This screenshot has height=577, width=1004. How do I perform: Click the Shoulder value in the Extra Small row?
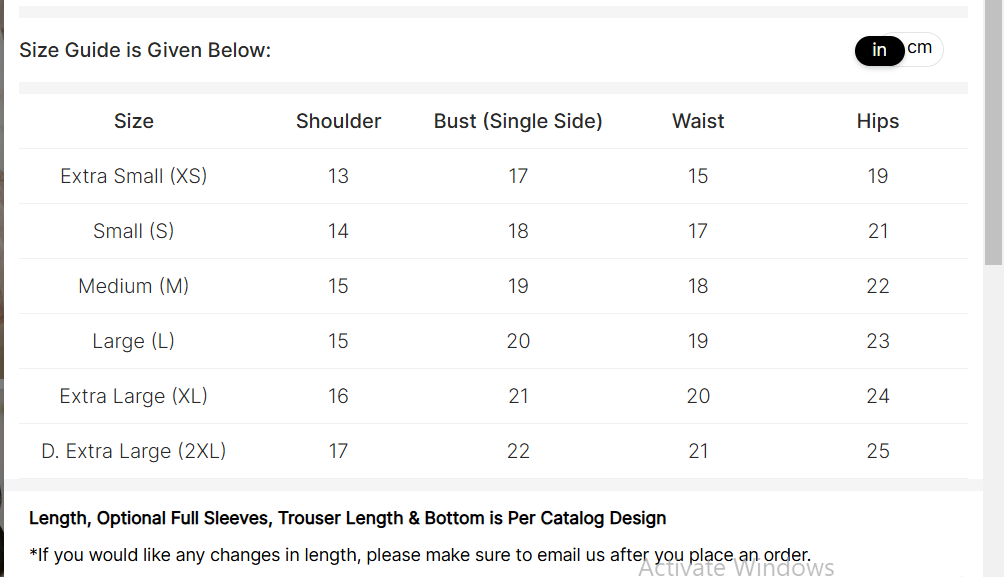(x=338, y=176)
